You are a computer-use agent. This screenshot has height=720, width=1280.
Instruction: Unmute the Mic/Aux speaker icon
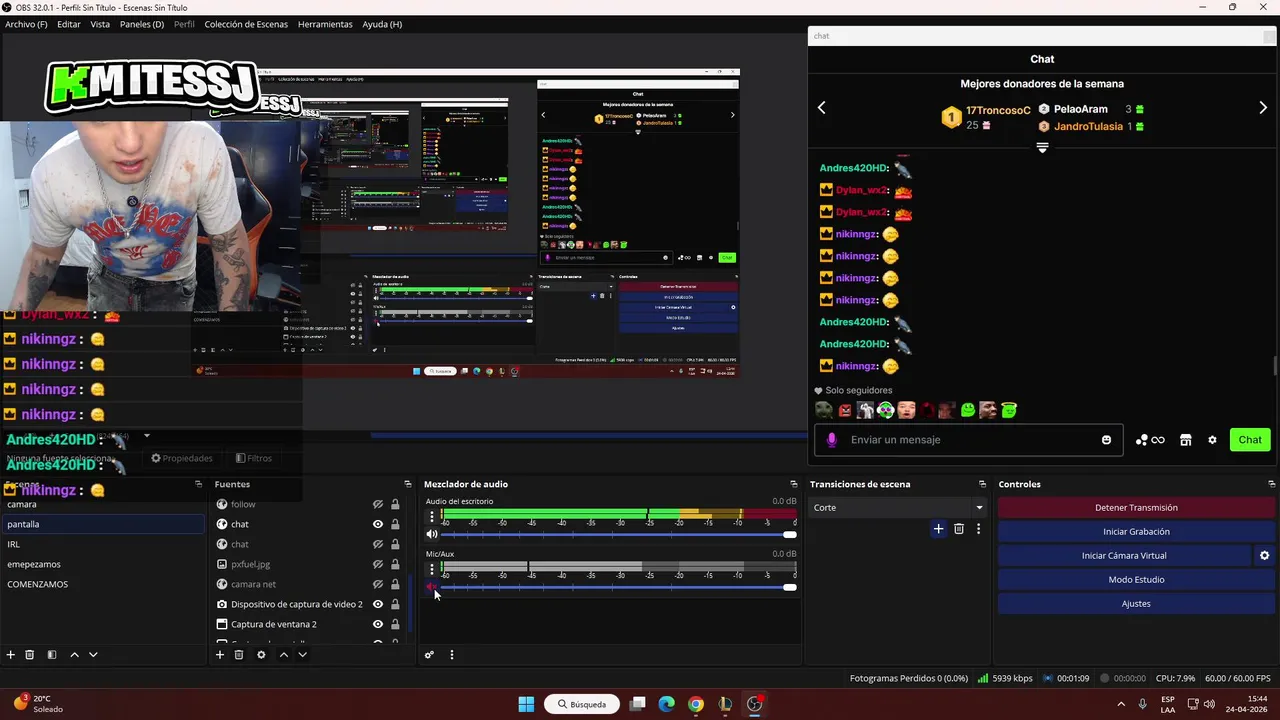click(x=432, y=587)
